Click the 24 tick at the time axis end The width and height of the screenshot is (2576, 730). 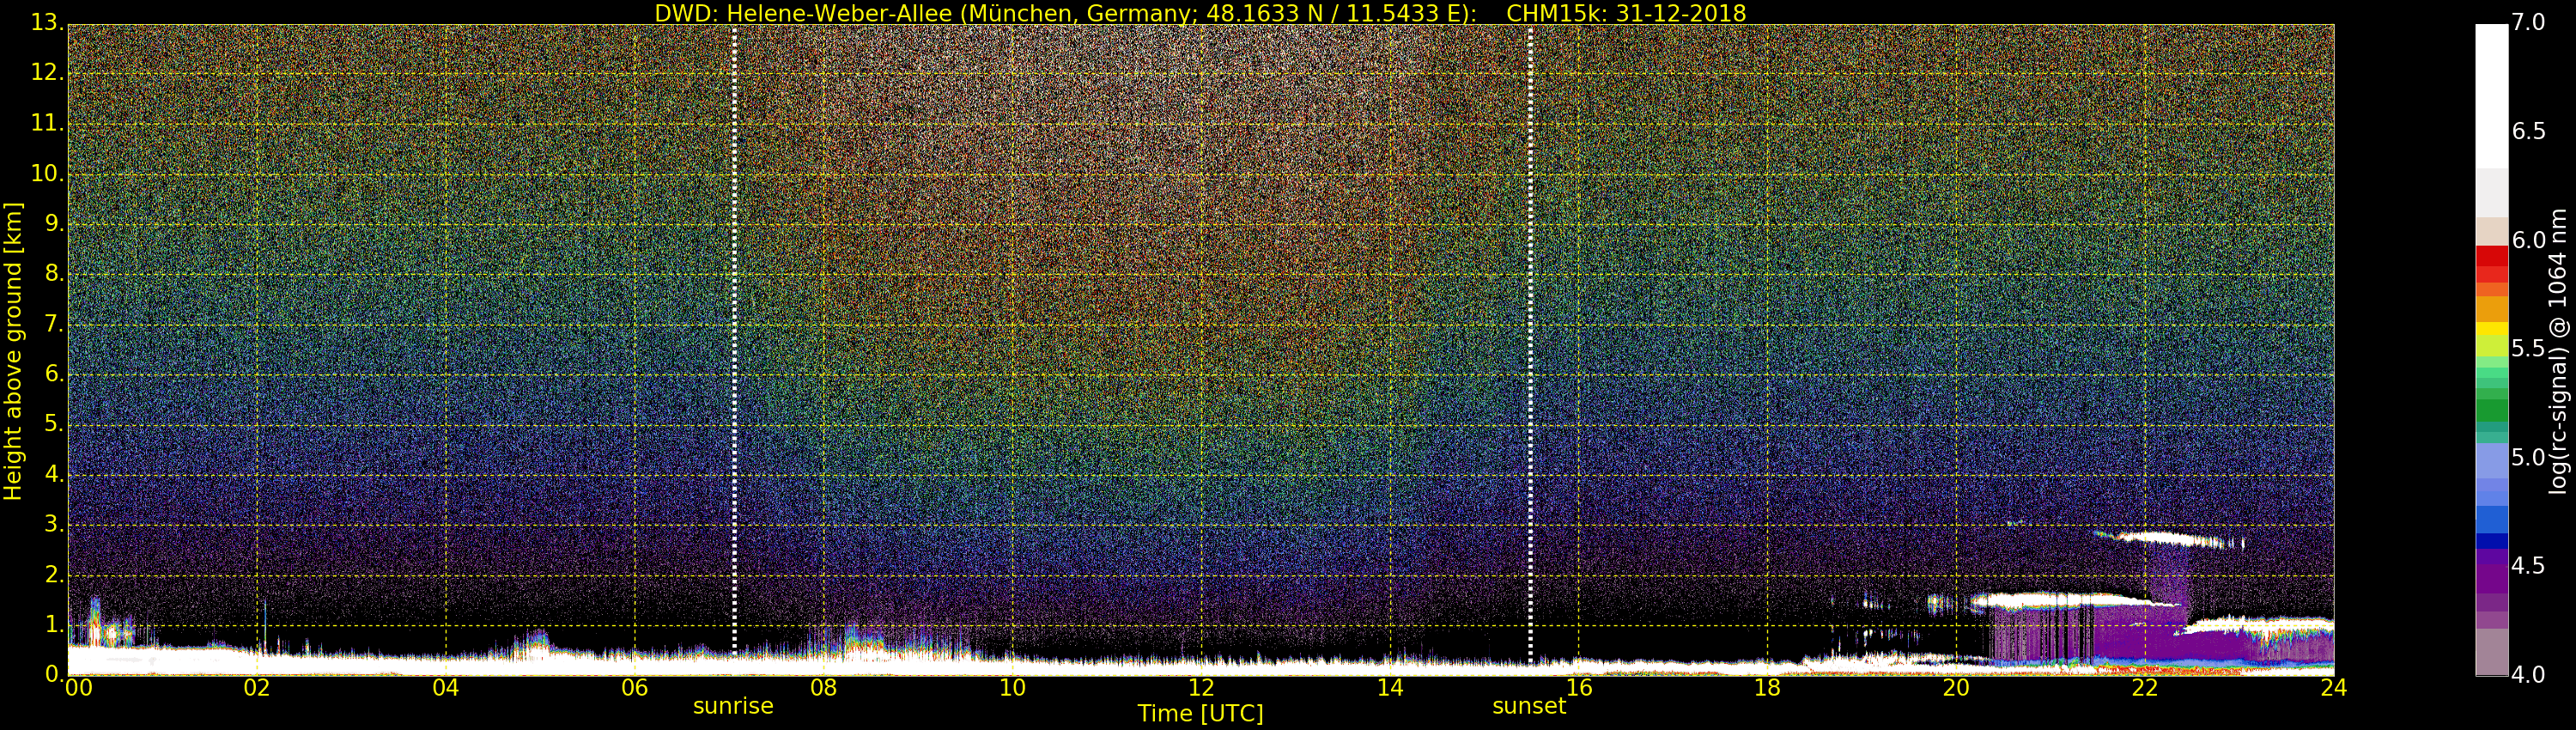pos(2333,688)
